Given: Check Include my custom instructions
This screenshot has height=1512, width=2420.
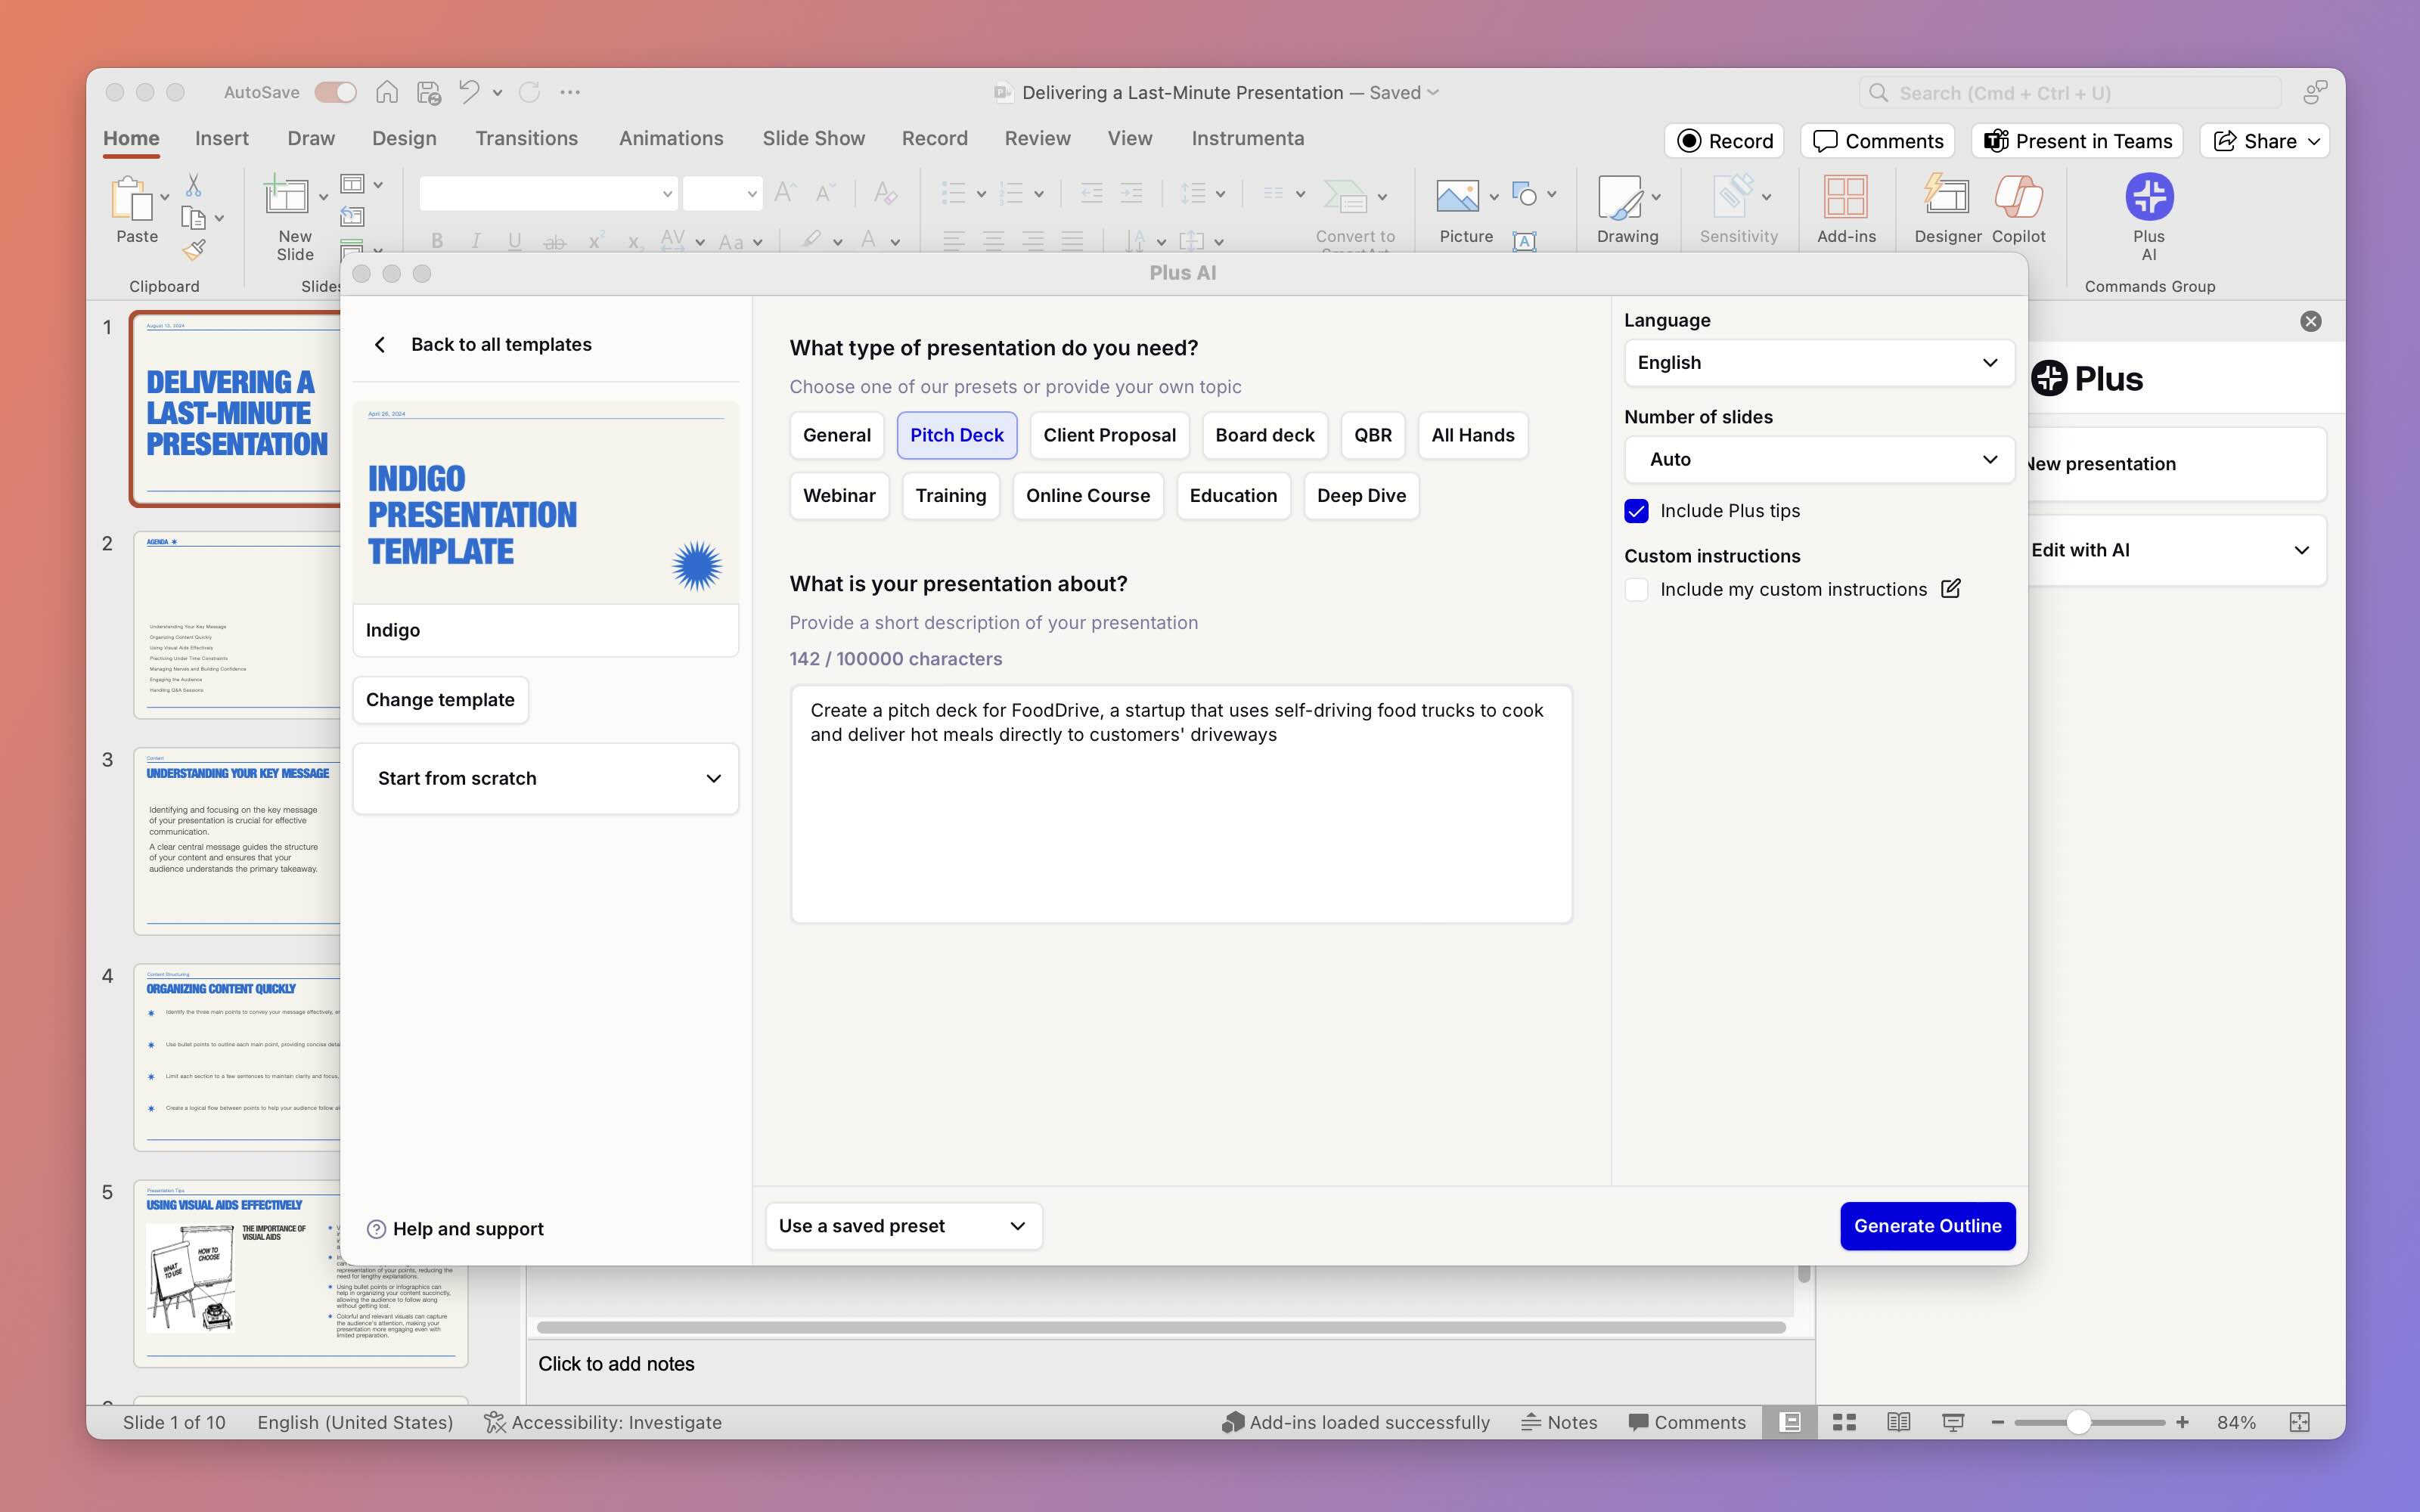Looking at the screenshot, I should [1636, 589].
